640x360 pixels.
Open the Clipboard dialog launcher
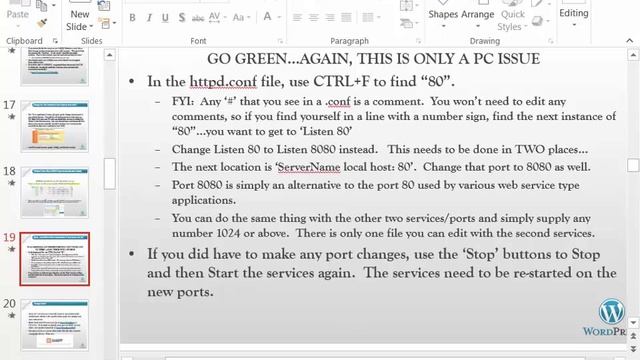(55, 41)
